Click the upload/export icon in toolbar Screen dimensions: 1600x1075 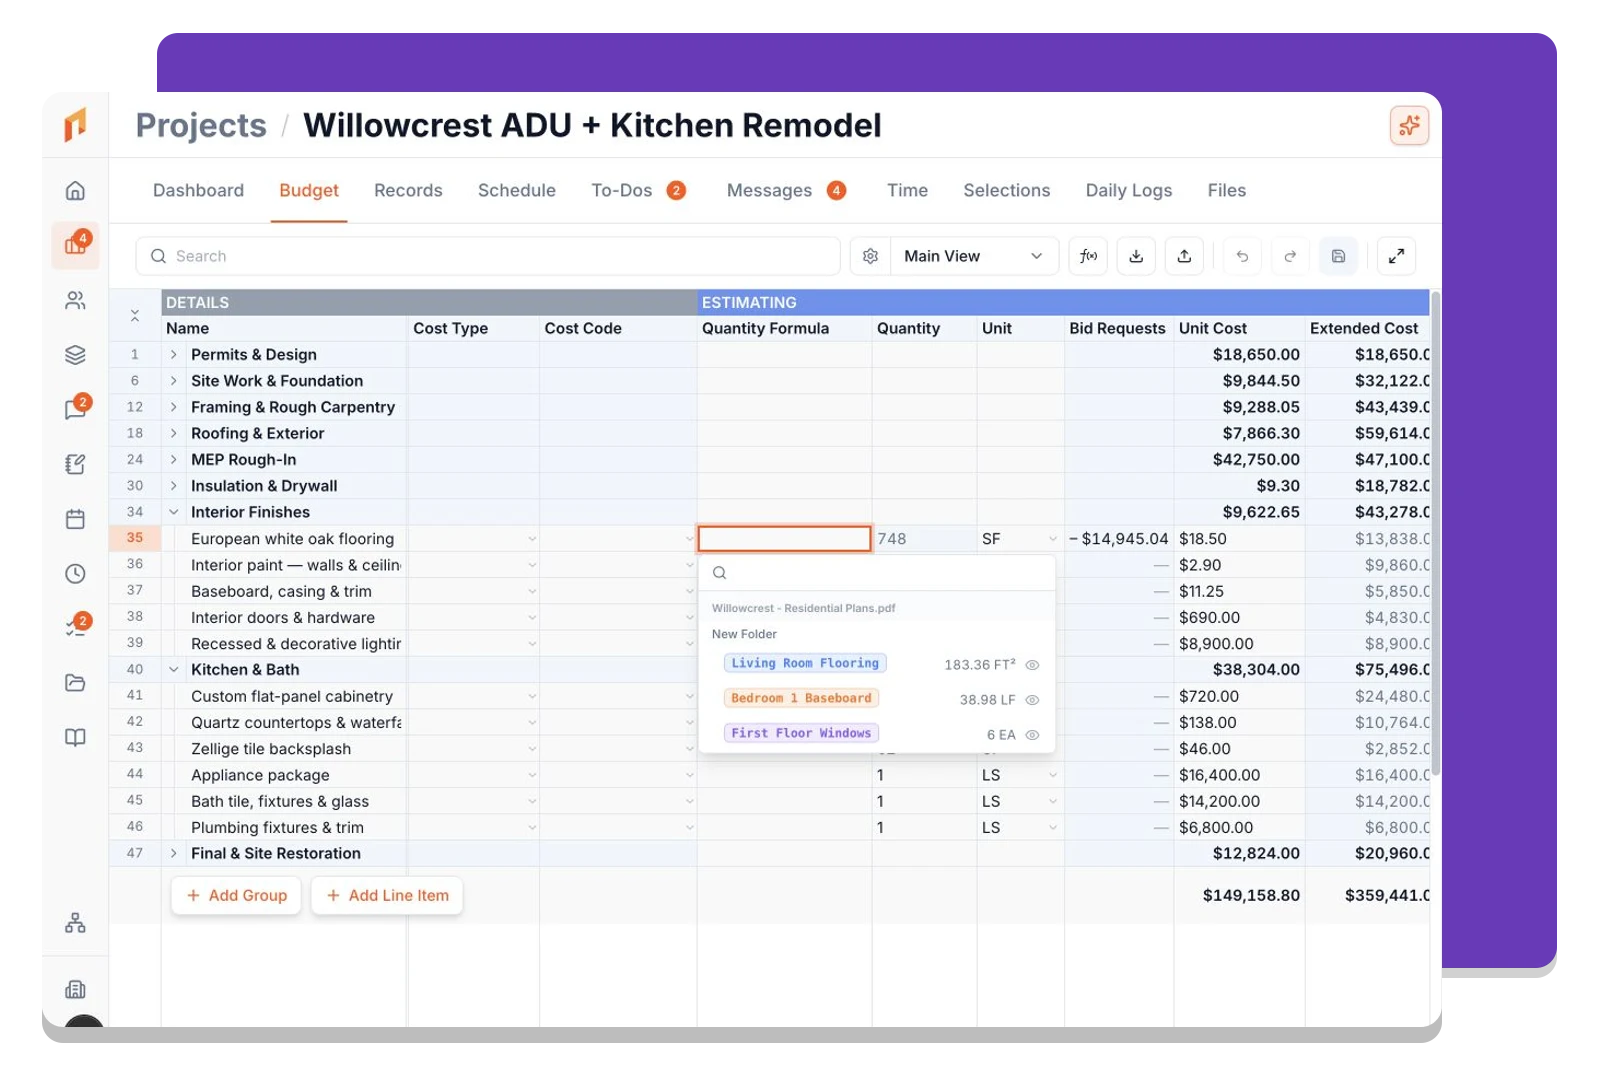coord(1184,256)
